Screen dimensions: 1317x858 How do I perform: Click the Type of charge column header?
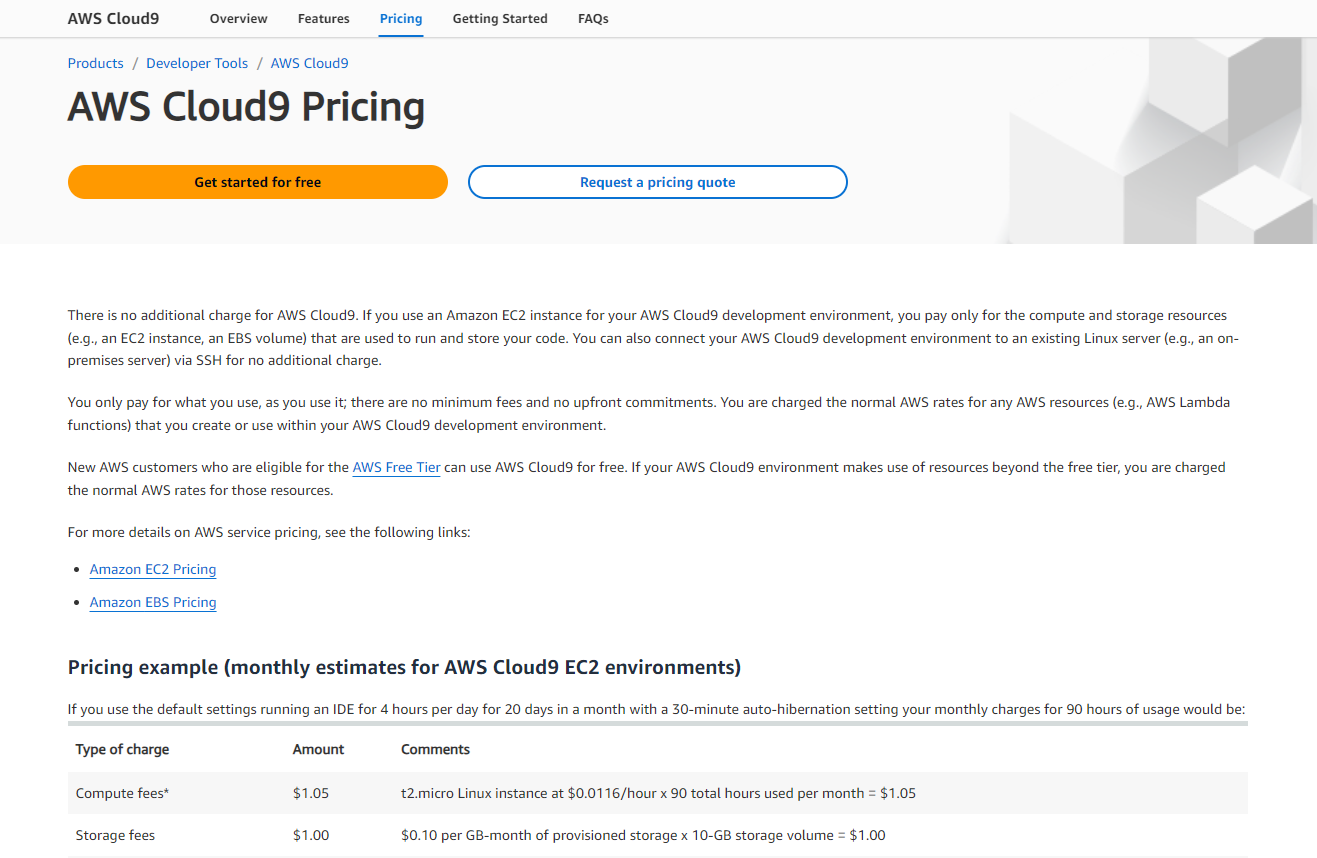click(x=123, y=749)
